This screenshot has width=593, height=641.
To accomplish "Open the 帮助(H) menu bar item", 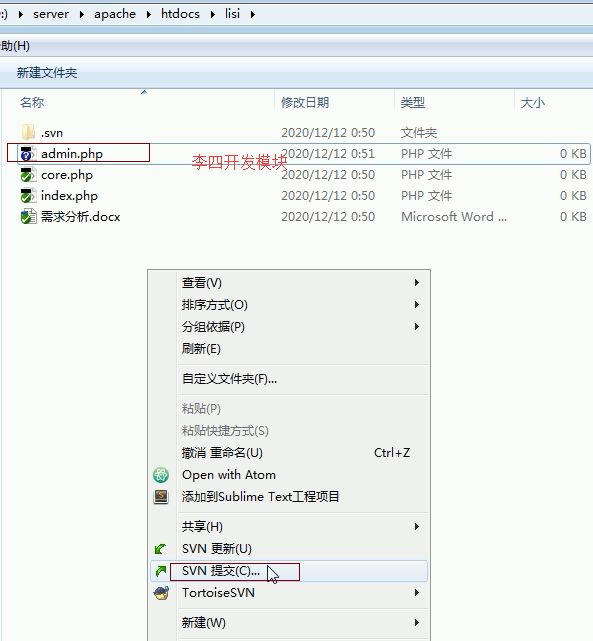I will pyautogui.click(x=15, y=46).
